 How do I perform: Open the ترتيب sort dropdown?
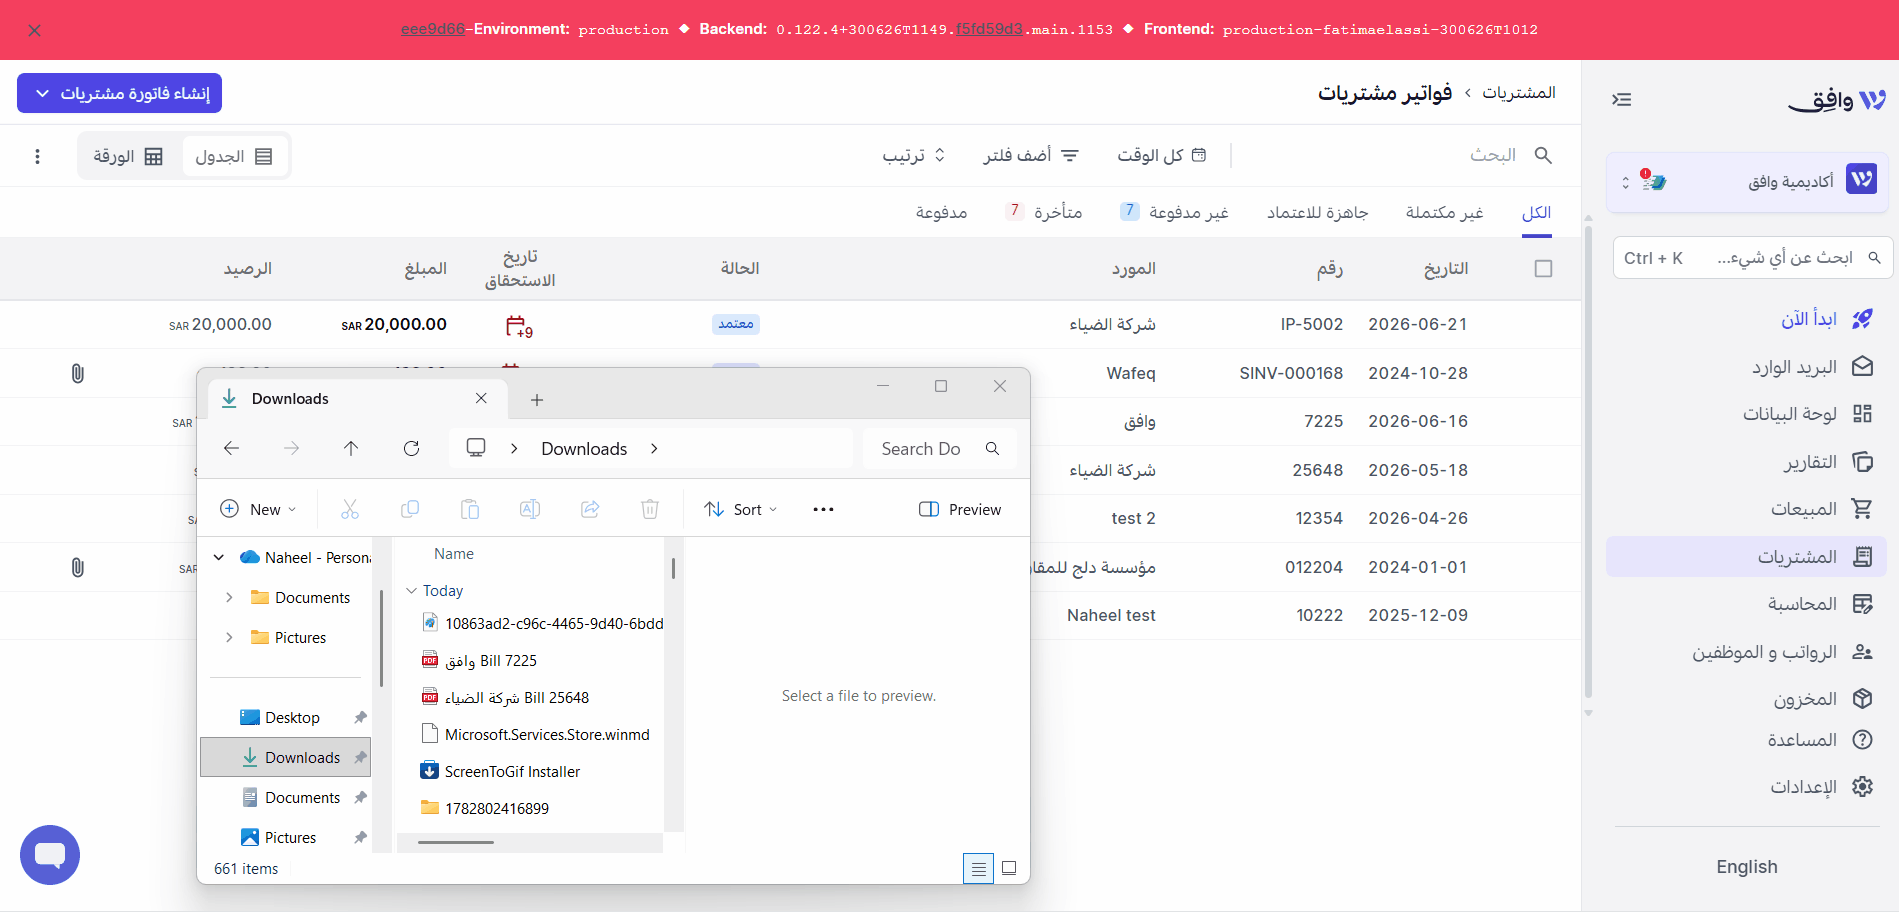[x=913, y=155]
